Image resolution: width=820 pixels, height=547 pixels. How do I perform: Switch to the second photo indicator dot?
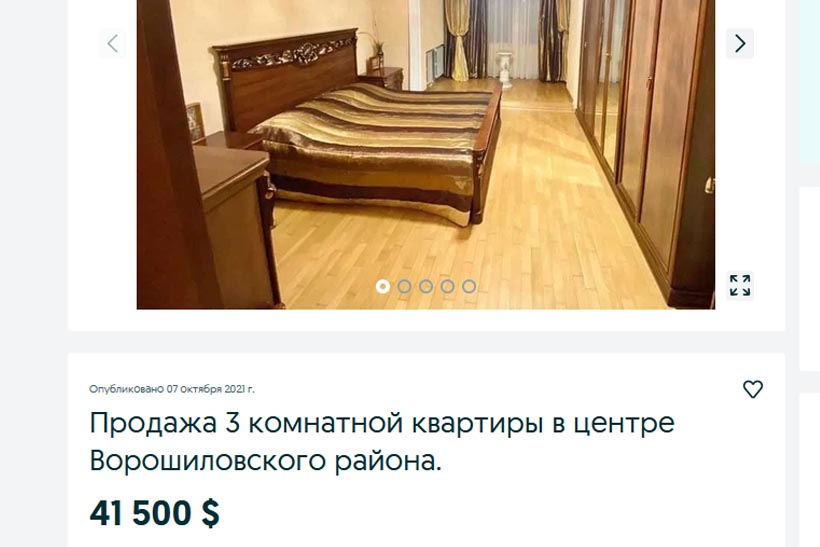click(x=404, y=286)
